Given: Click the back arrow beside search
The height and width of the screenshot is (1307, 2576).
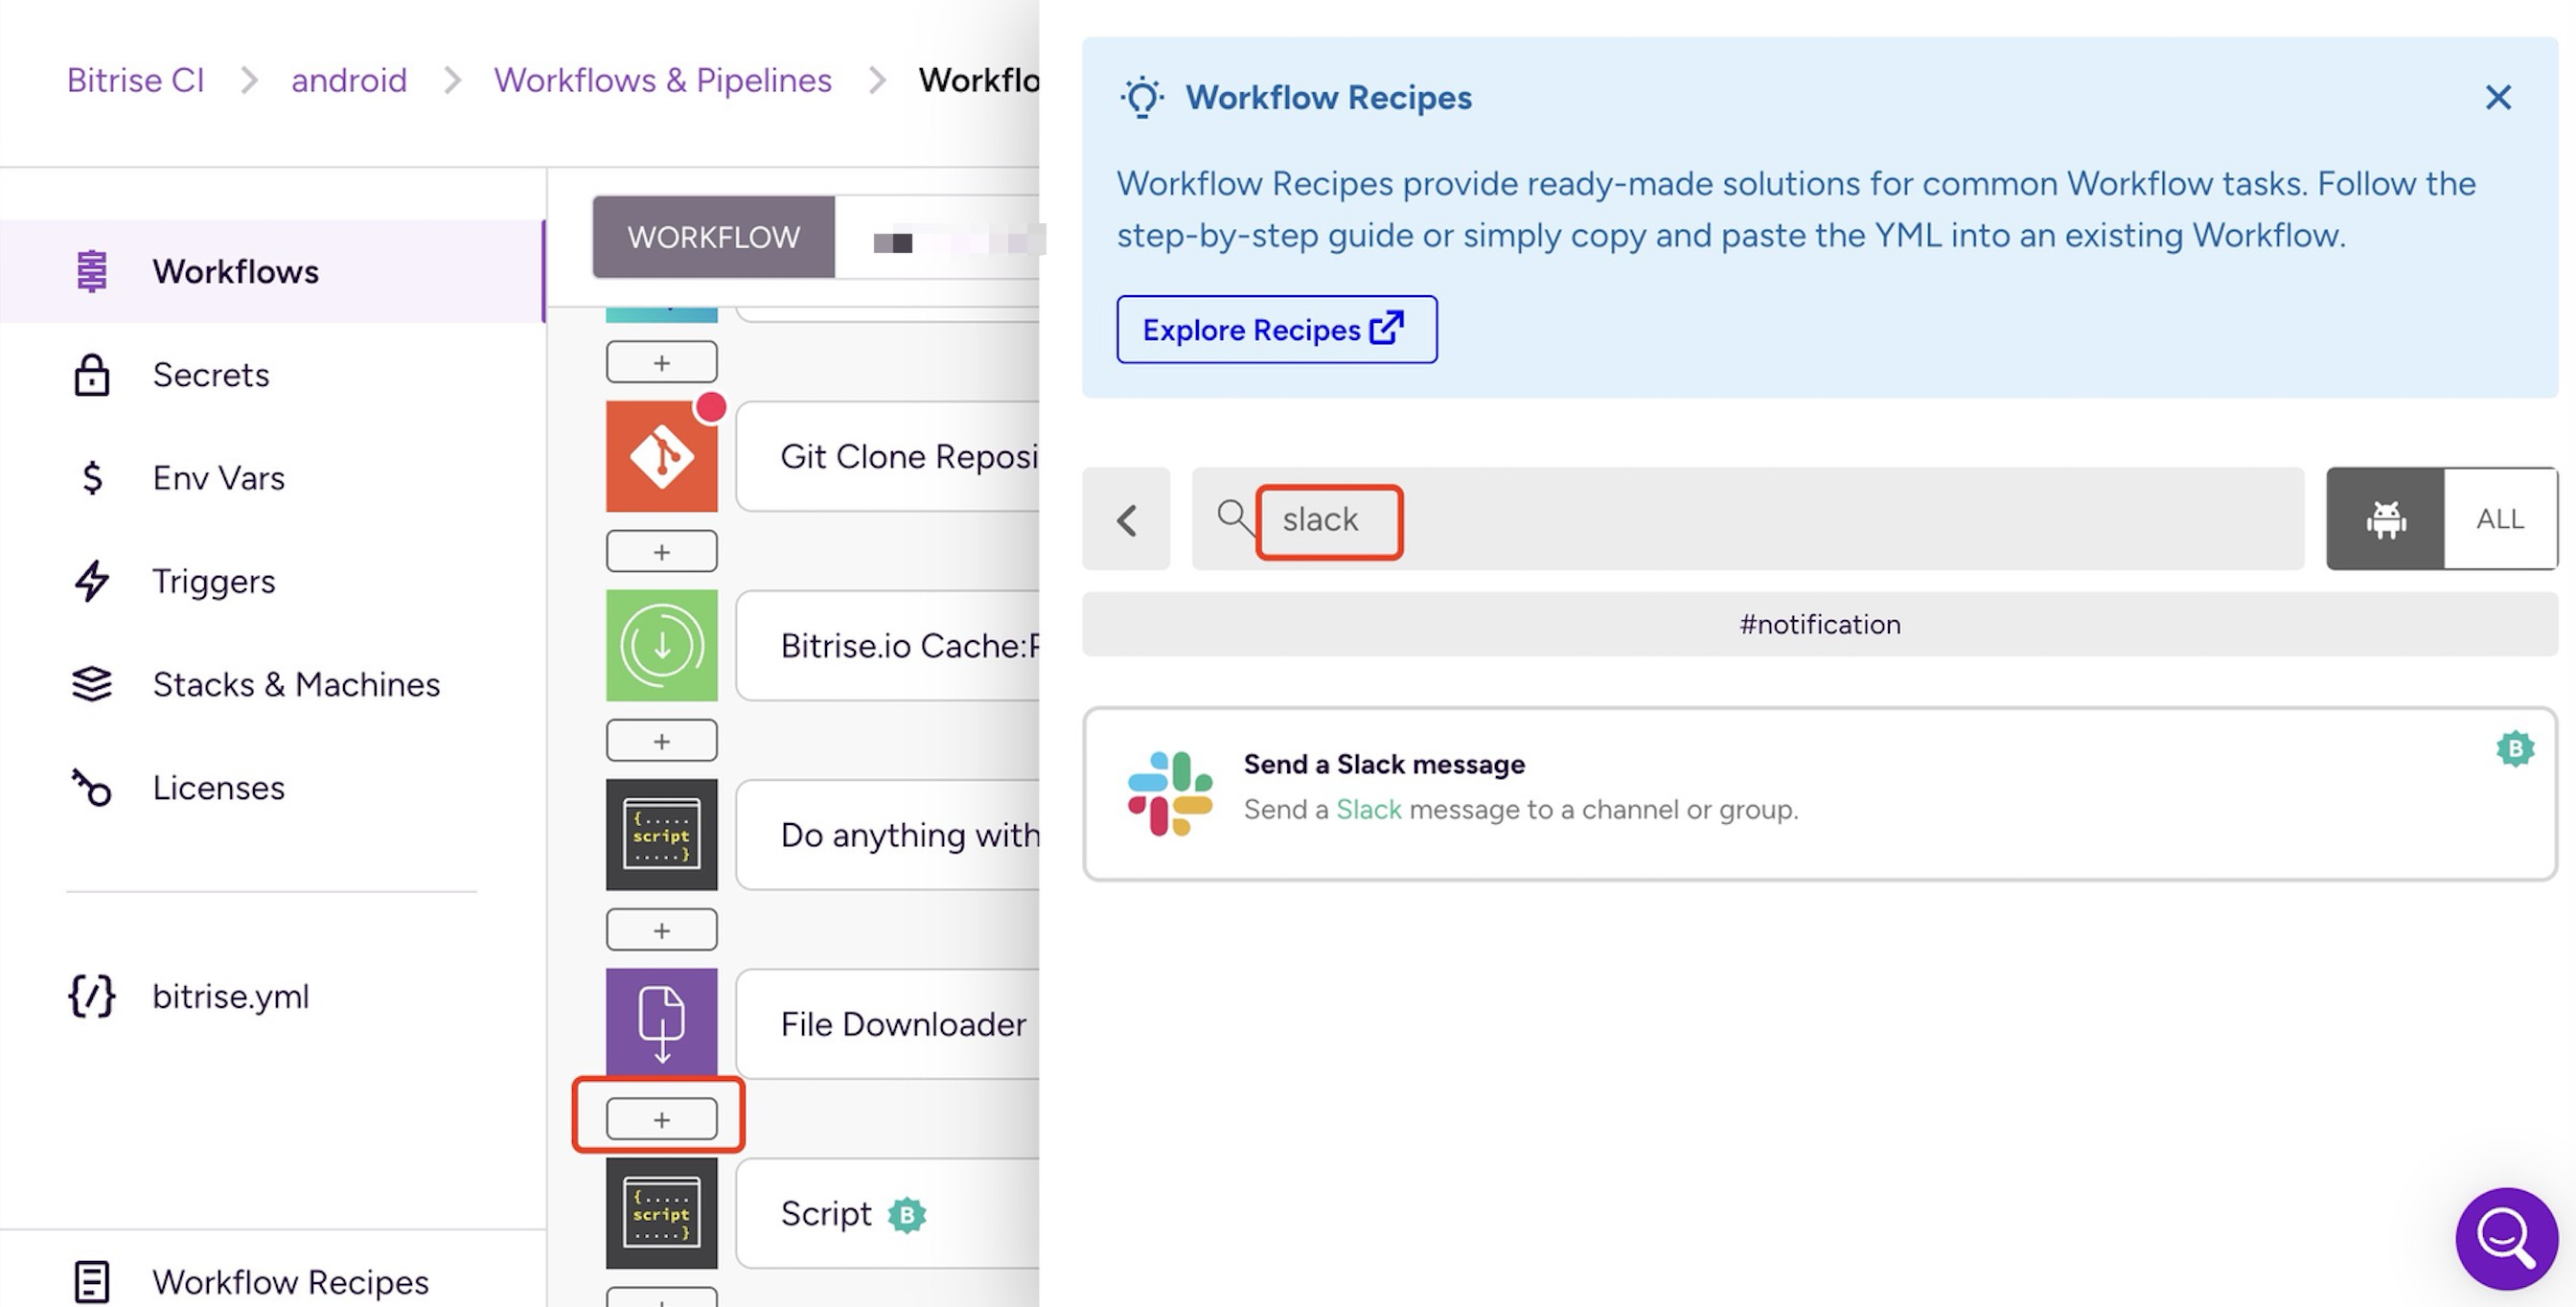Looking at the screenshot, I should point(1126,519).
